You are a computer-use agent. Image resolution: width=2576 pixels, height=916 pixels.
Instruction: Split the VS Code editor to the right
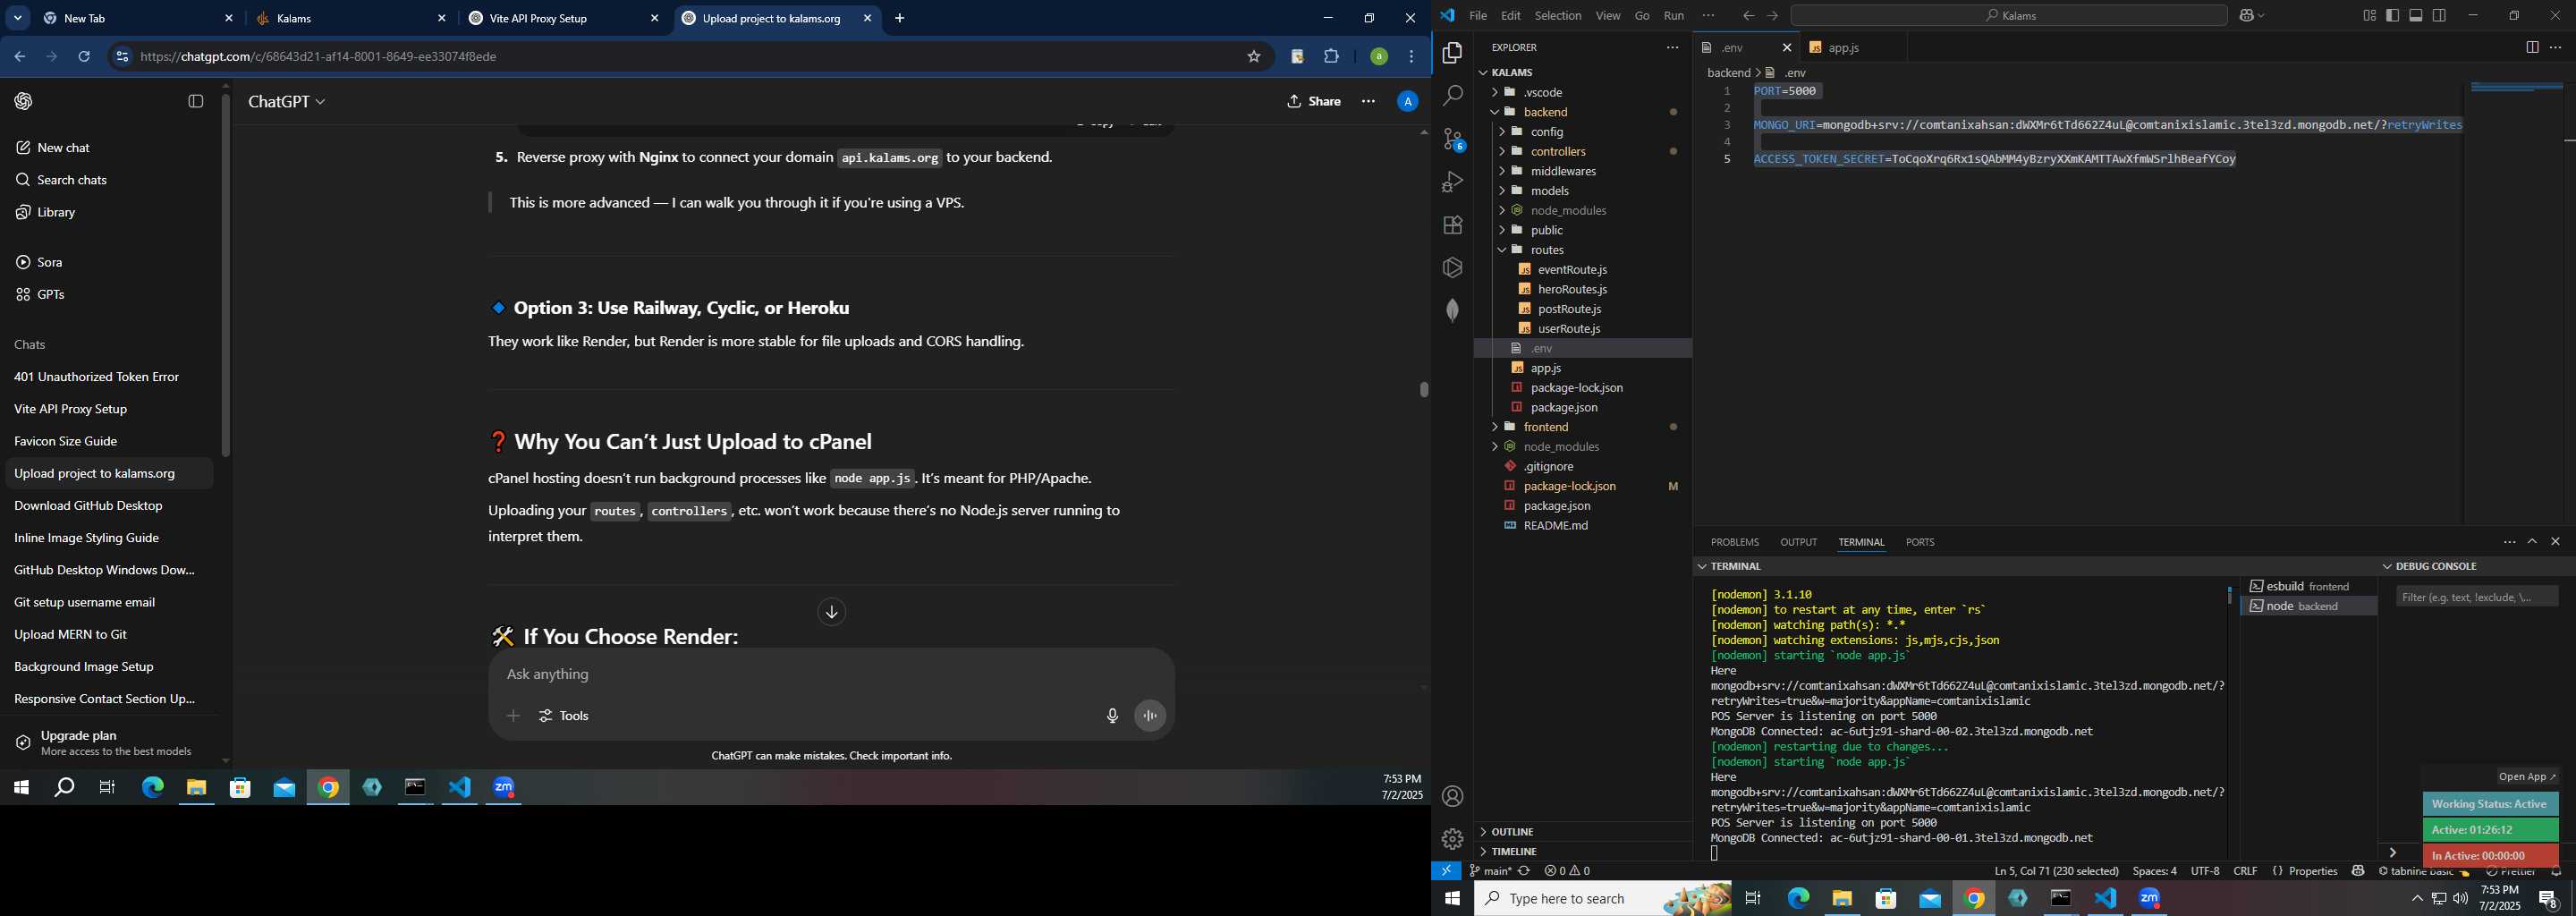click(2532, 47)
